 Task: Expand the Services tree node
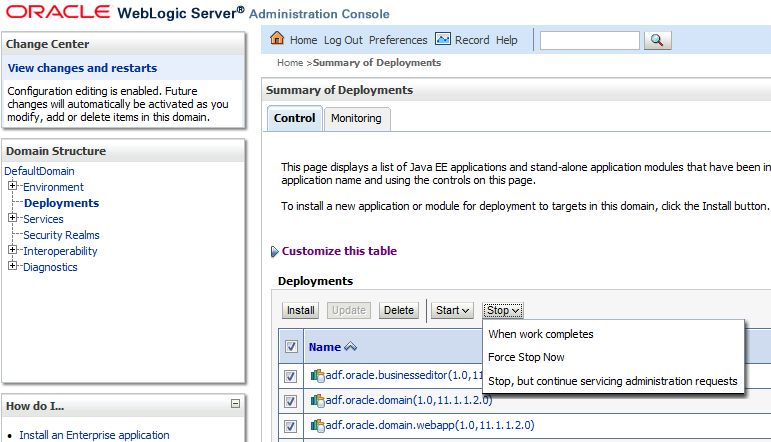click(13, 218)
